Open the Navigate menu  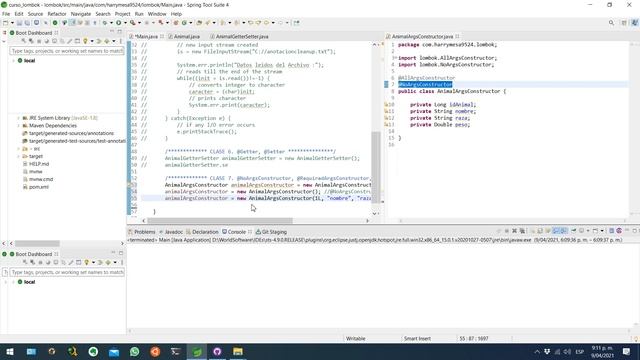[x=81, y=14]
